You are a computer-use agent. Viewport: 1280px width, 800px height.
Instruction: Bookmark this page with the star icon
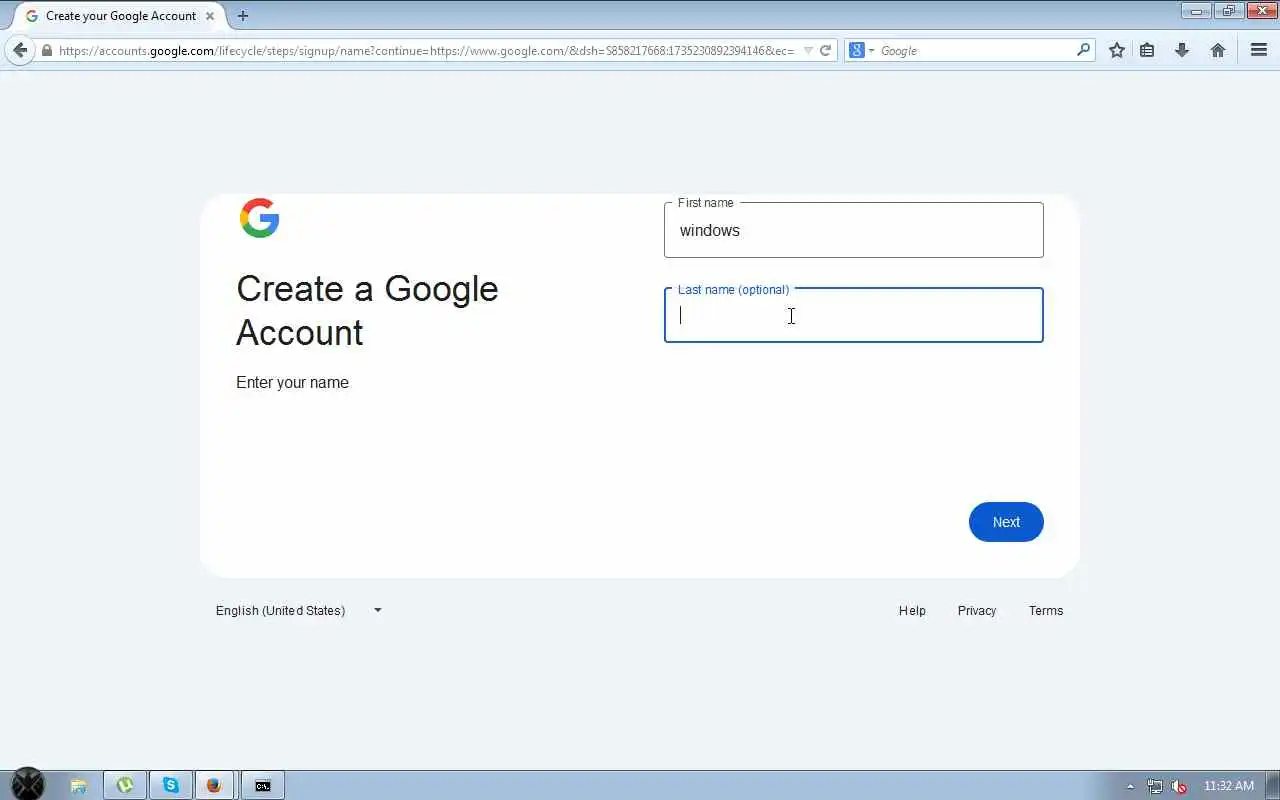coord(1117,50)
